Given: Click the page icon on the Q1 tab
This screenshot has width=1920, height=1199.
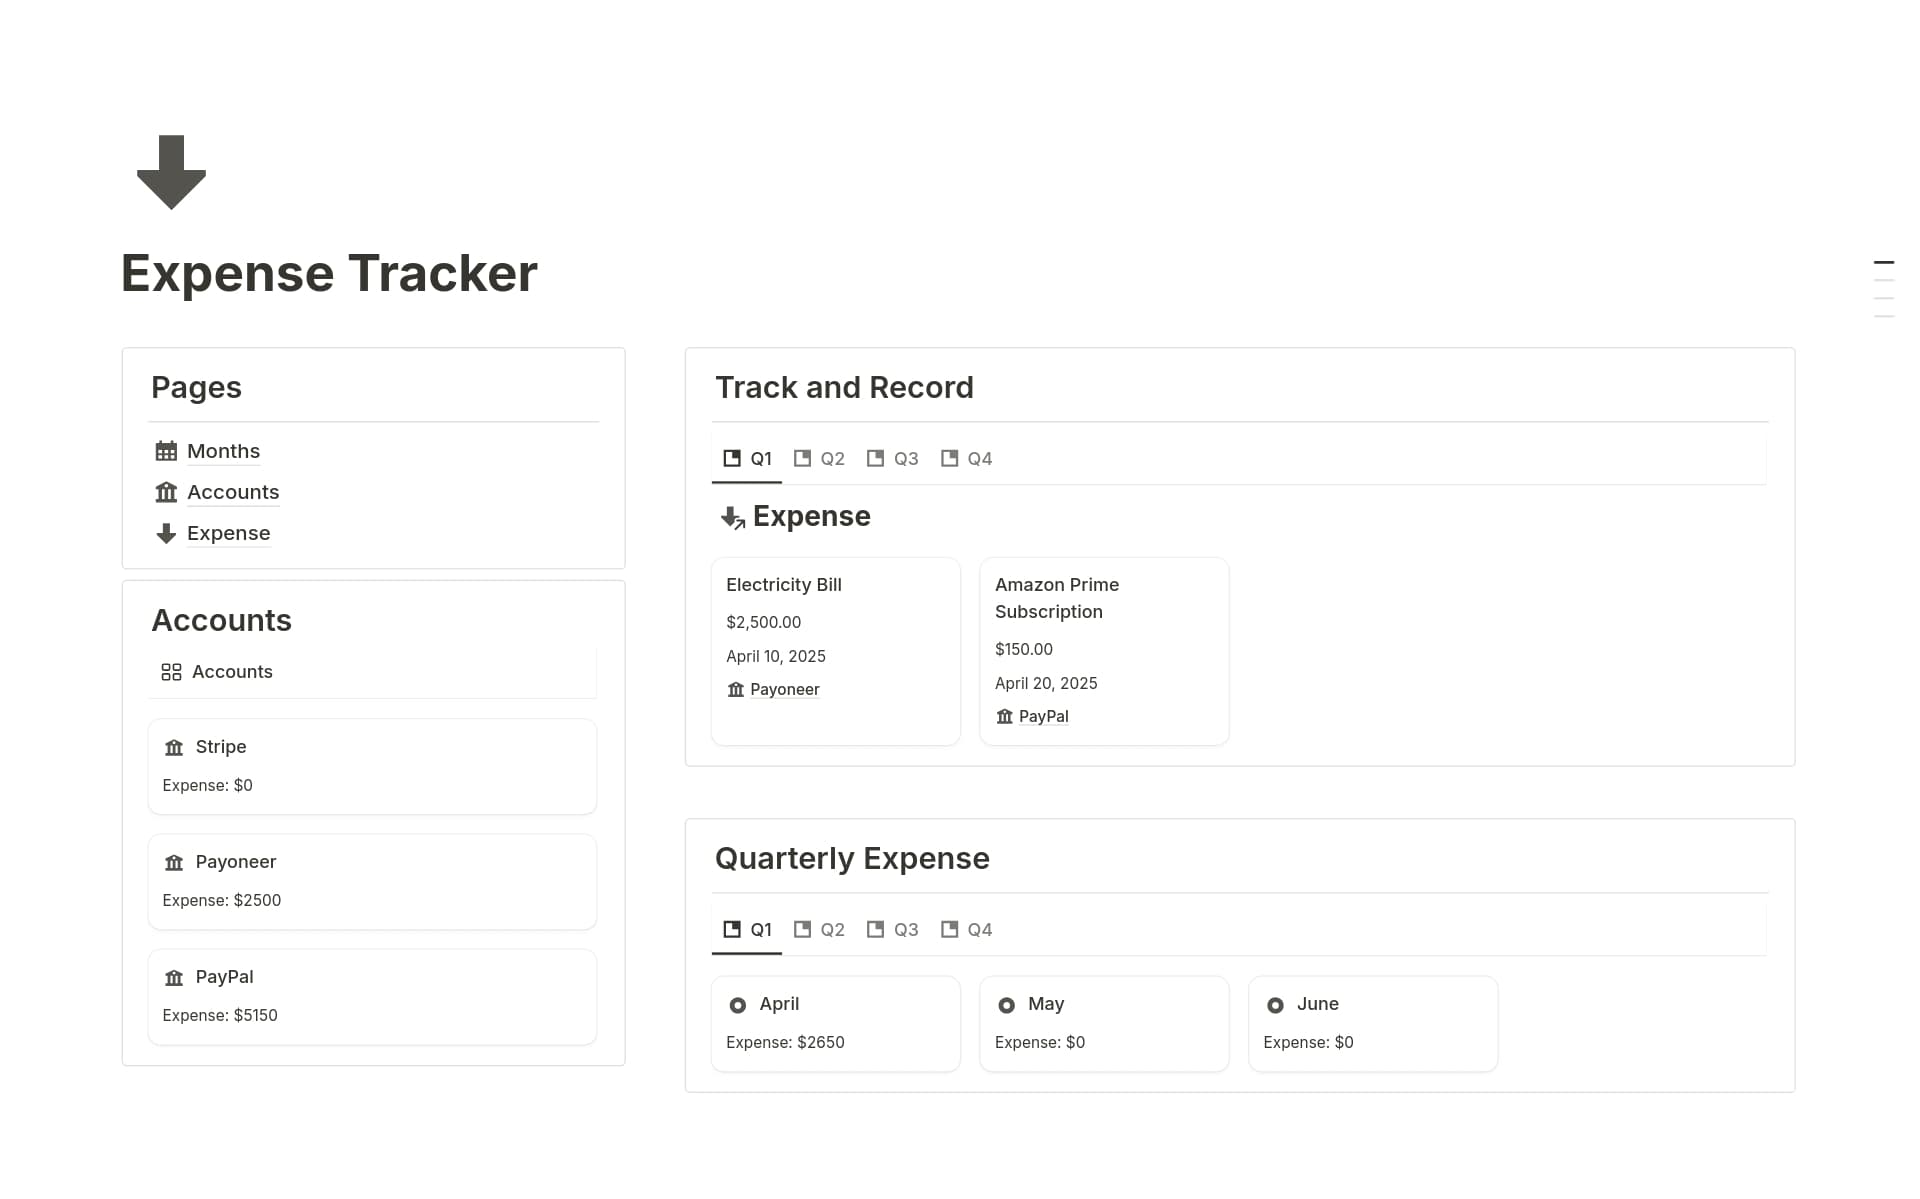Looking at the screenshot, I should pos(731,457).
